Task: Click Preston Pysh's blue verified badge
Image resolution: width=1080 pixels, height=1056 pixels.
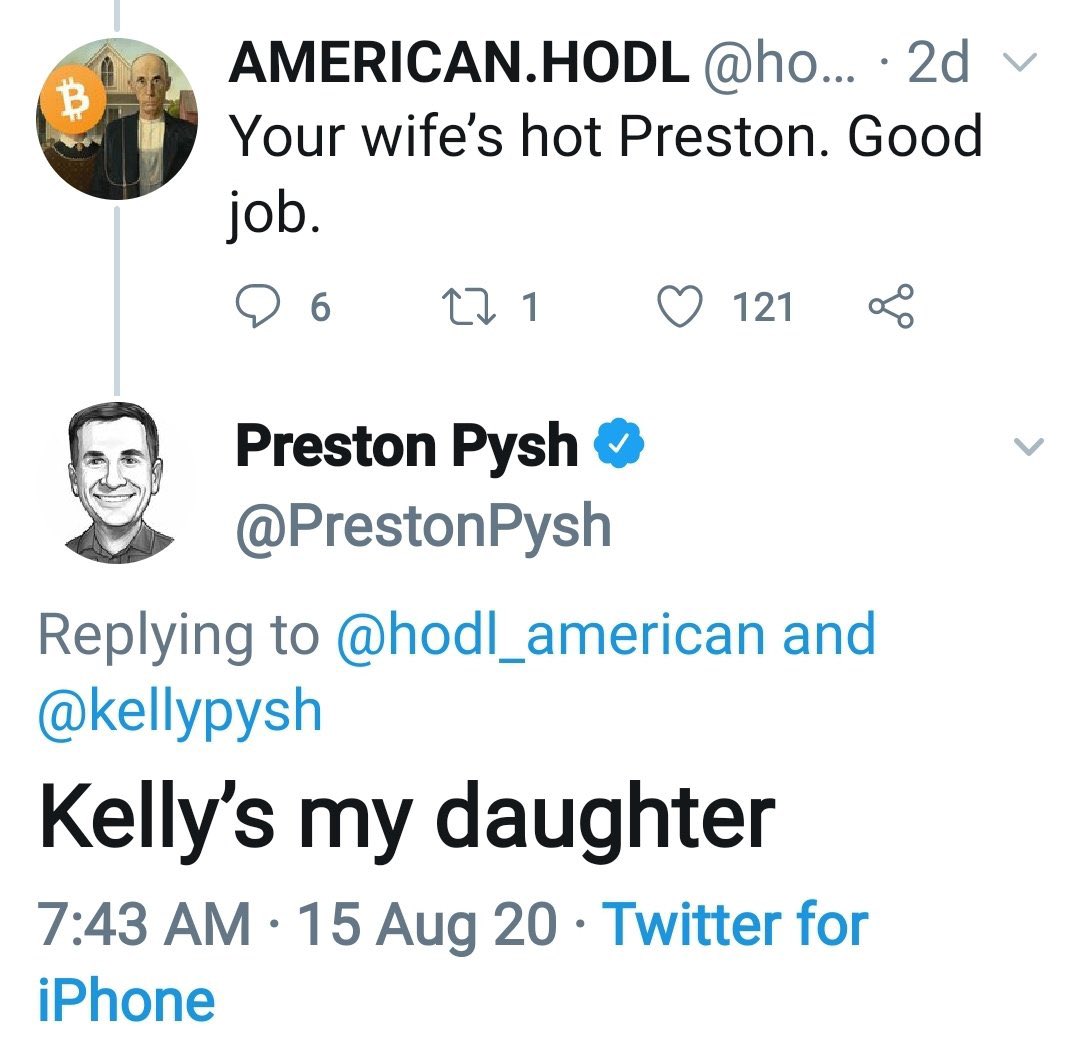Action: 620,446
